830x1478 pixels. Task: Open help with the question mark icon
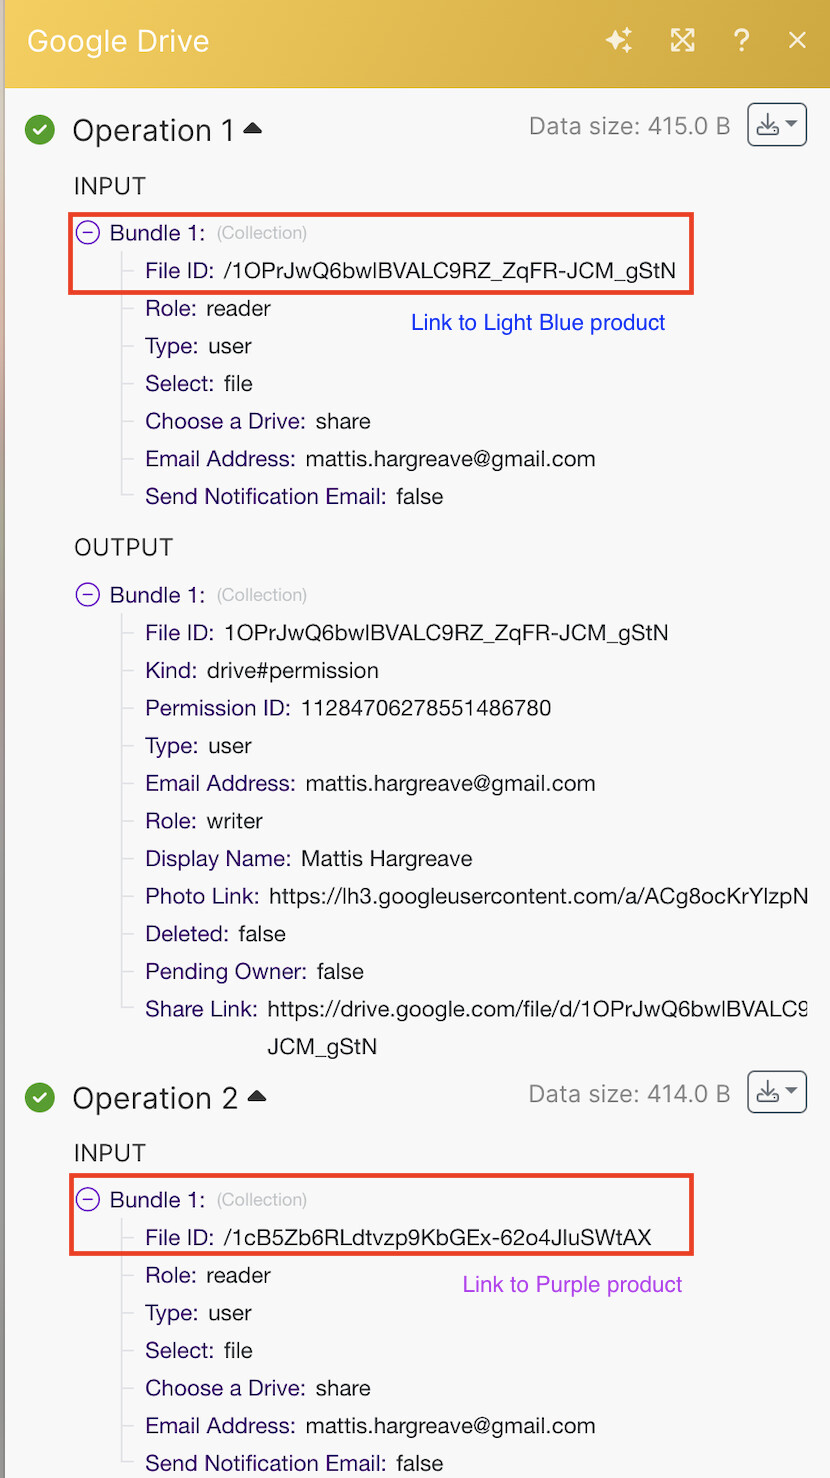point(741,41)
